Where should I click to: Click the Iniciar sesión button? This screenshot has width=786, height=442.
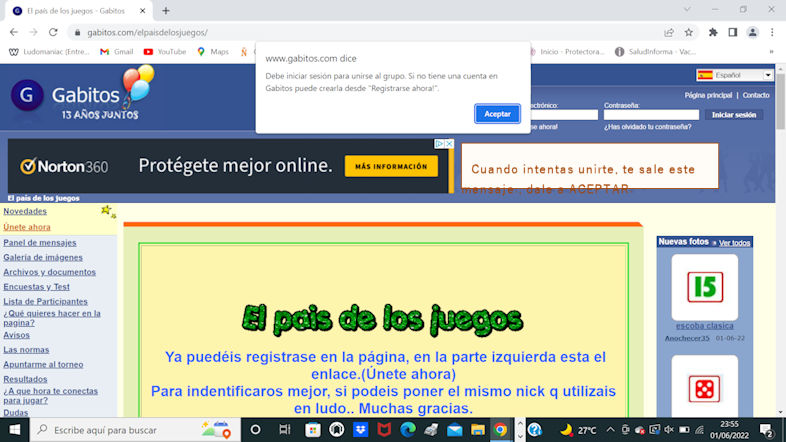point(734,115)
